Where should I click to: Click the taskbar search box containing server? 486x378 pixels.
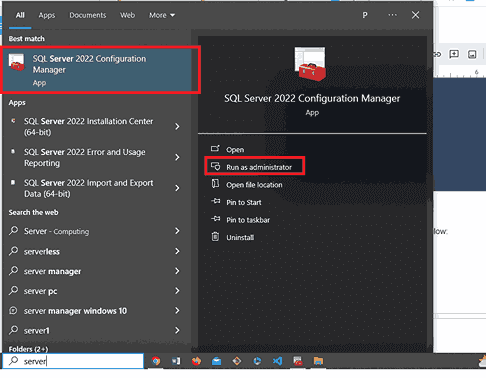point(73,361)
